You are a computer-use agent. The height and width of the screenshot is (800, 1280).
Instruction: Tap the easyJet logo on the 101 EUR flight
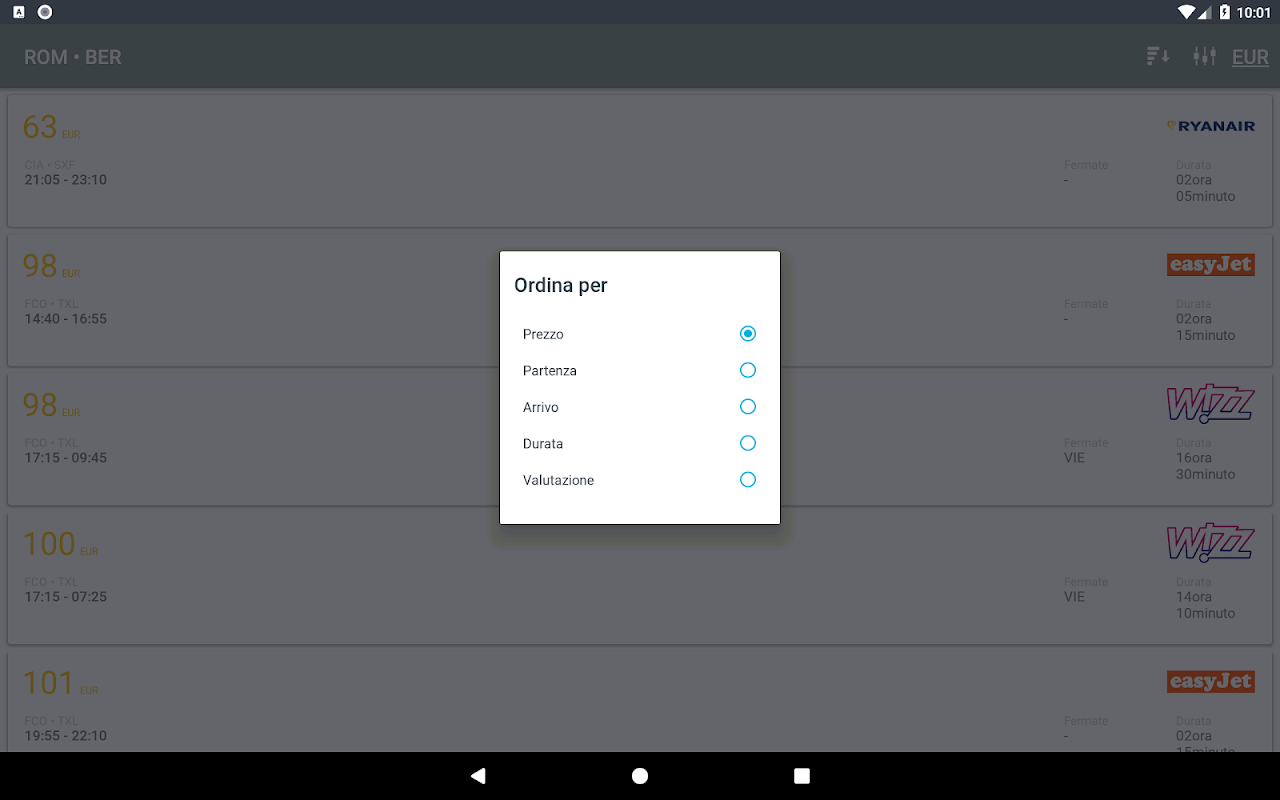pyautogui.click(x=1210, y=682)
